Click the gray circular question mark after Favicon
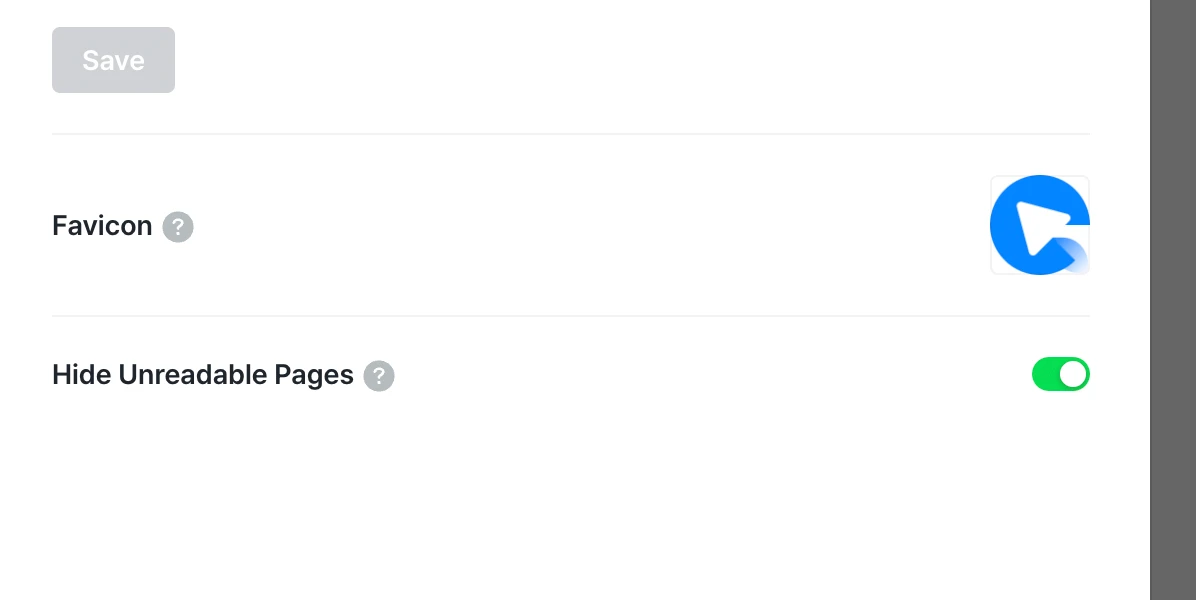The height and width of the screenshot is (600, 1196). click(x=178, y=227)
